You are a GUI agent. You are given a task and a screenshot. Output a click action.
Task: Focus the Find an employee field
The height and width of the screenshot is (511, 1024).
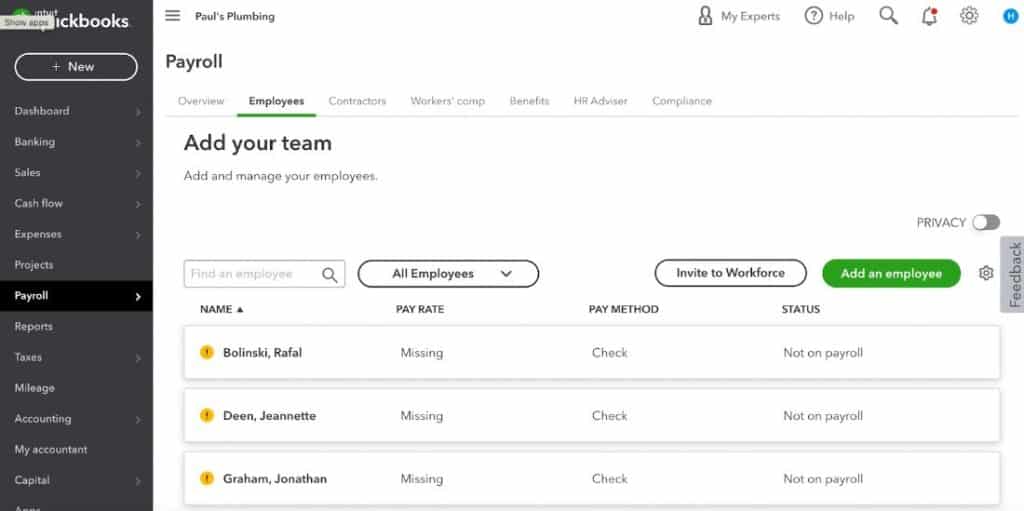pyautogui.click(x=264, y=274)
